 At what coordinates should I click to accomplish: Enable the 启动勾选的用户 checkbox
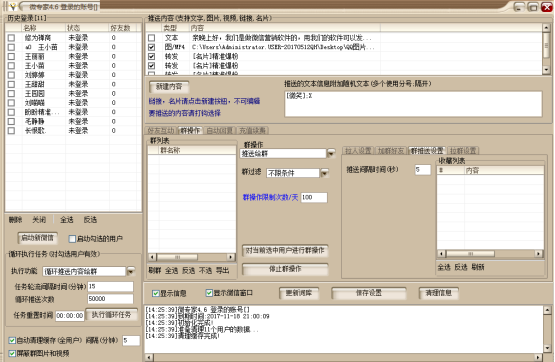point(72,239)
